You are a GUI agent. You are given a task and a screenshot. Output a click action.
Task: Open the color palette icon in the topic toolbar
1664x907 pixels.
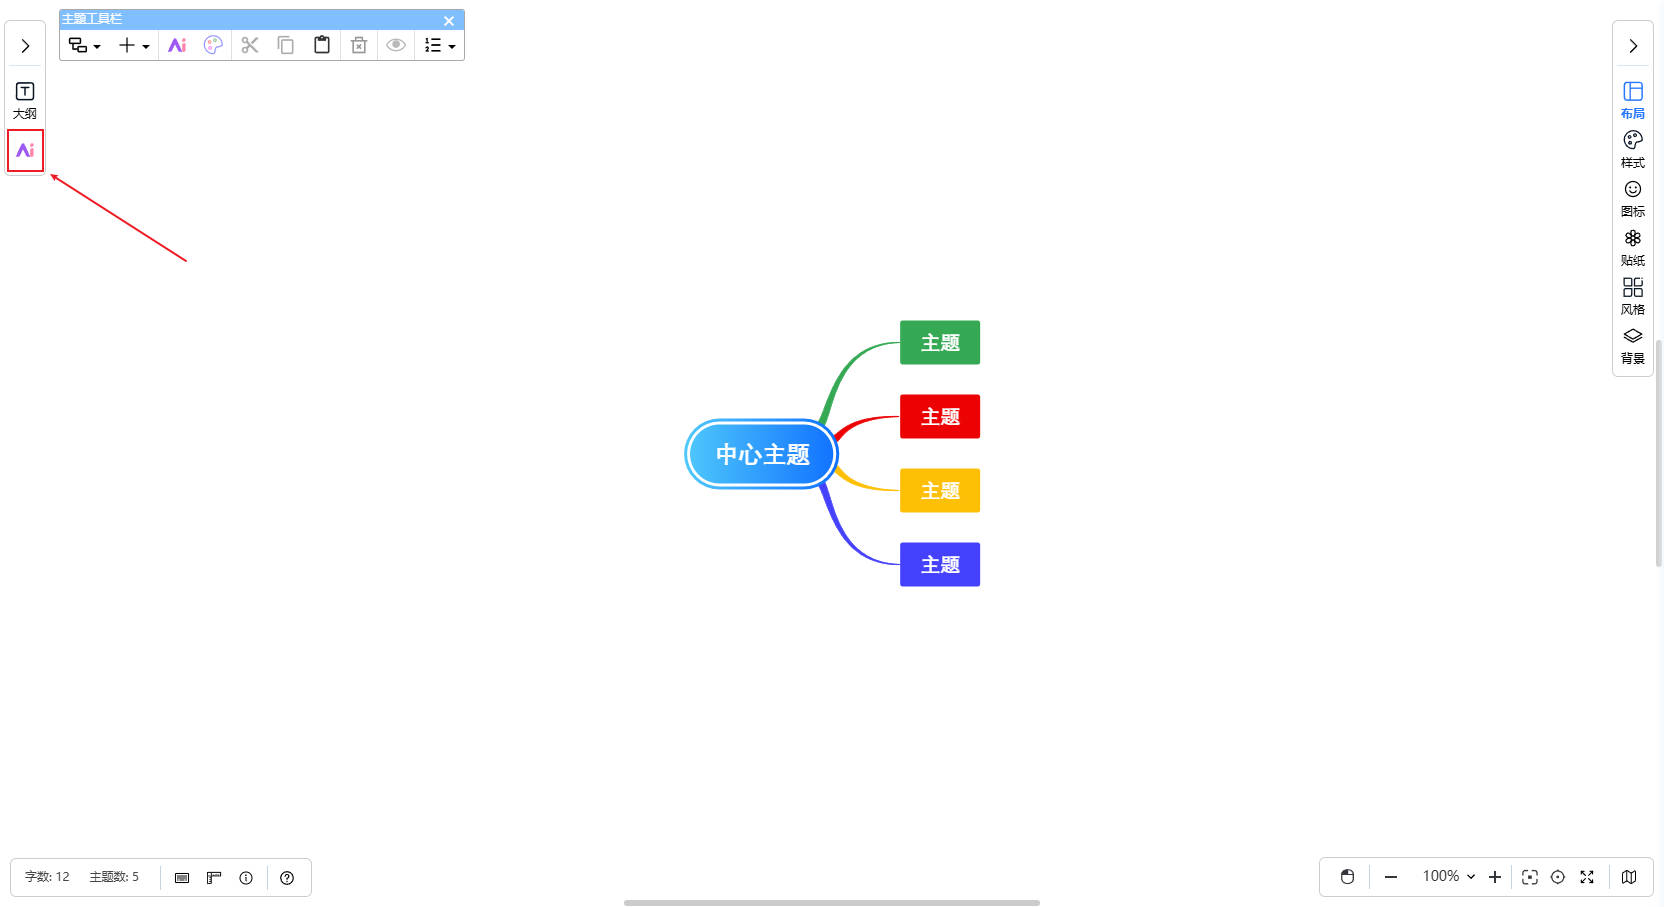(213, 45)
